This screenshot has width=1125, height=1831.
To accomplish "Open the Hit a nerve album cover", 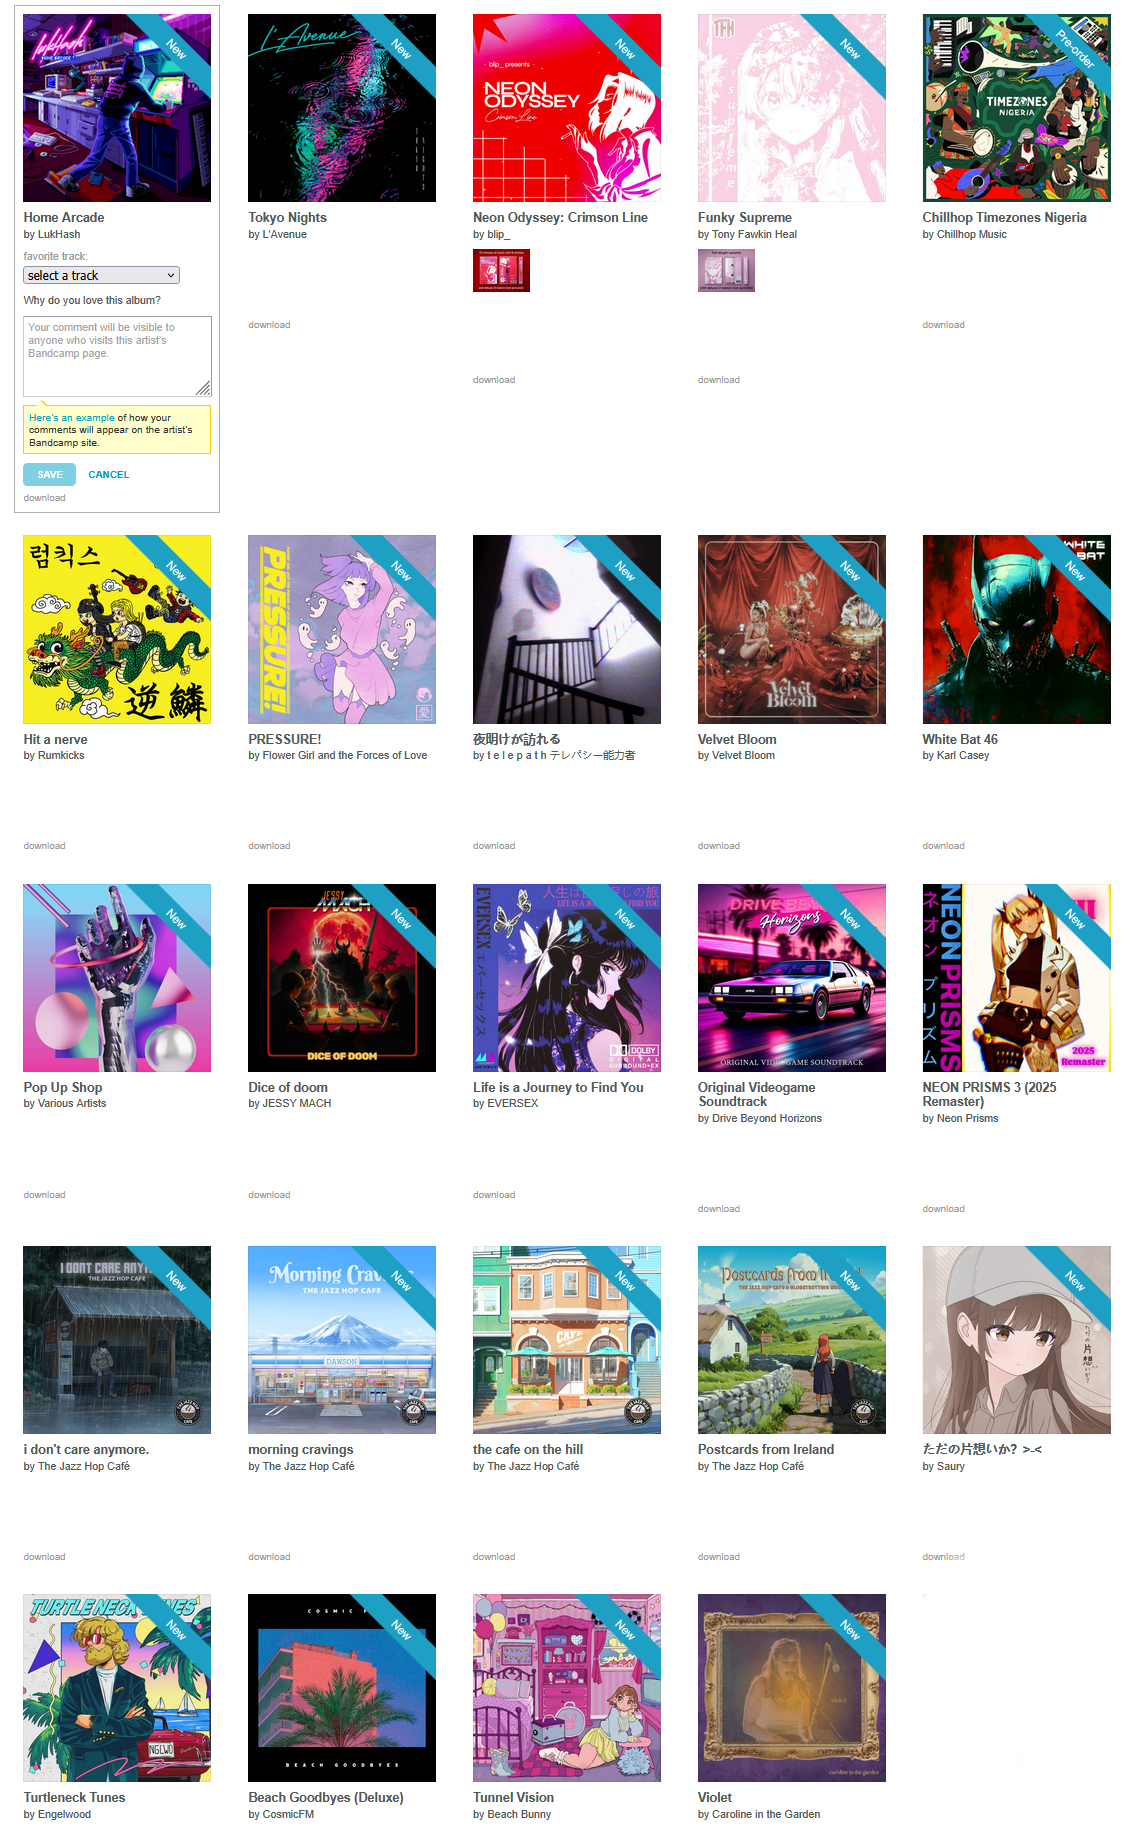I will (x=117, y=629).
